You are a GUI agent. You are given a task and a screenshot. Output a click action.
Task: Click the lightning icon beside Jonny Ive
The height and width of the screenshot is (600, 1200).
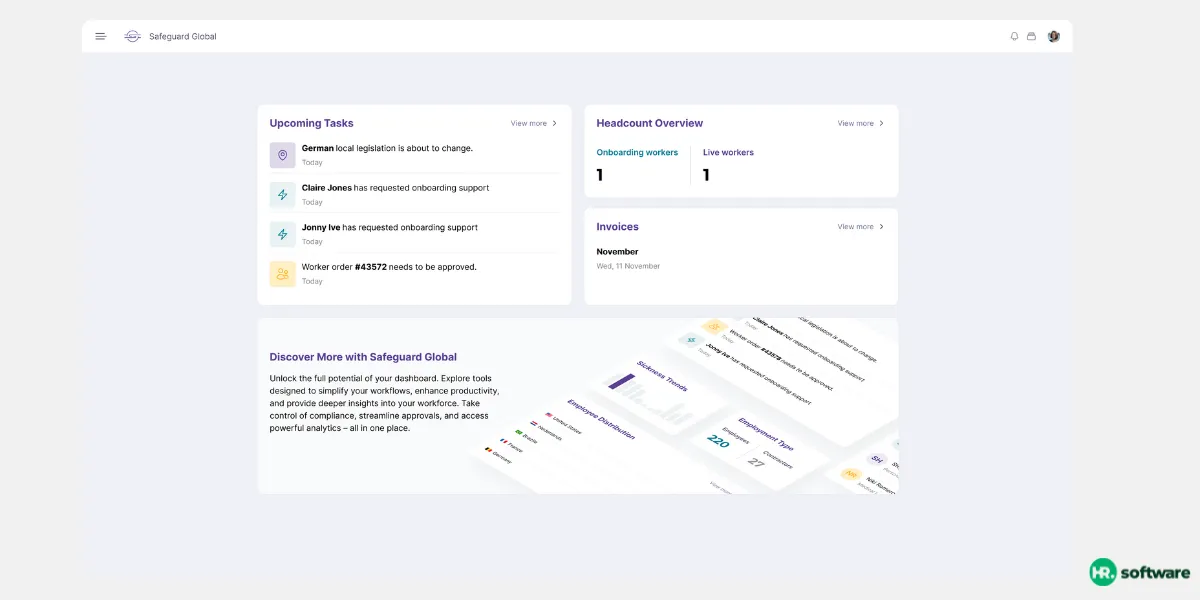(282, 234)
